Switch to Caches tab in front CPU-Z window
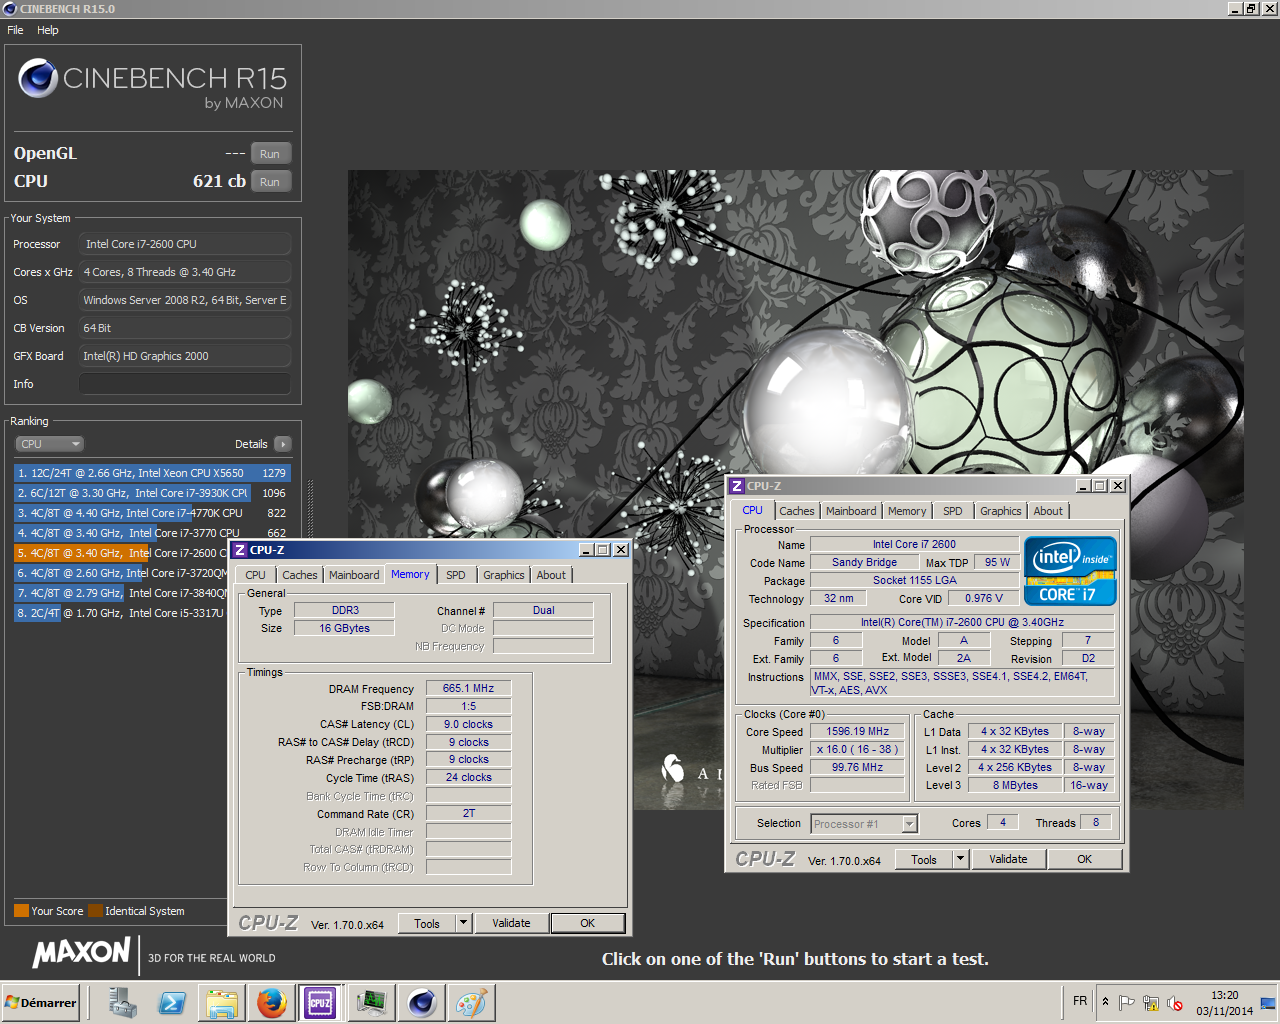Viewport: 1280px width, 1024px height. pos(299,575)
